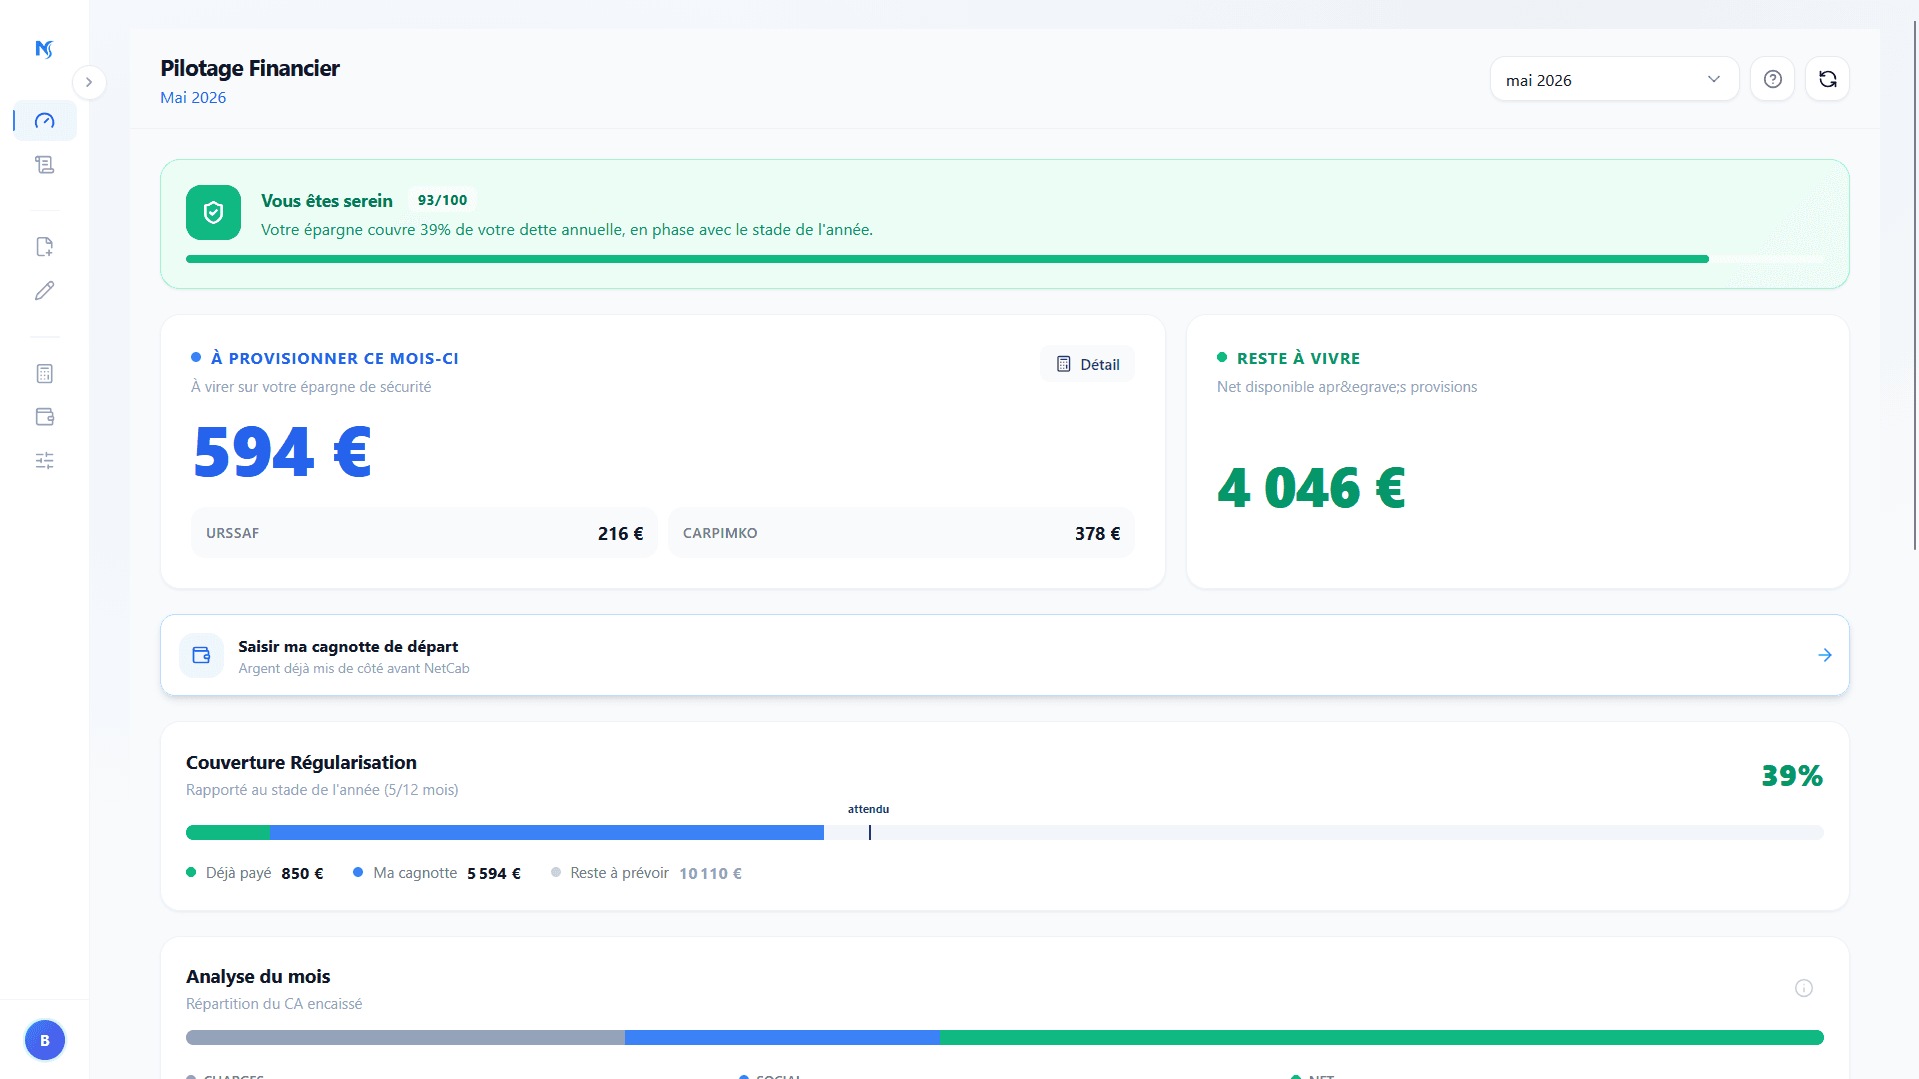The height and width of the screenshot is (1079, 1919).
Task: Click the Couverture Régularisation progress bar
Action: point(1005,832)
